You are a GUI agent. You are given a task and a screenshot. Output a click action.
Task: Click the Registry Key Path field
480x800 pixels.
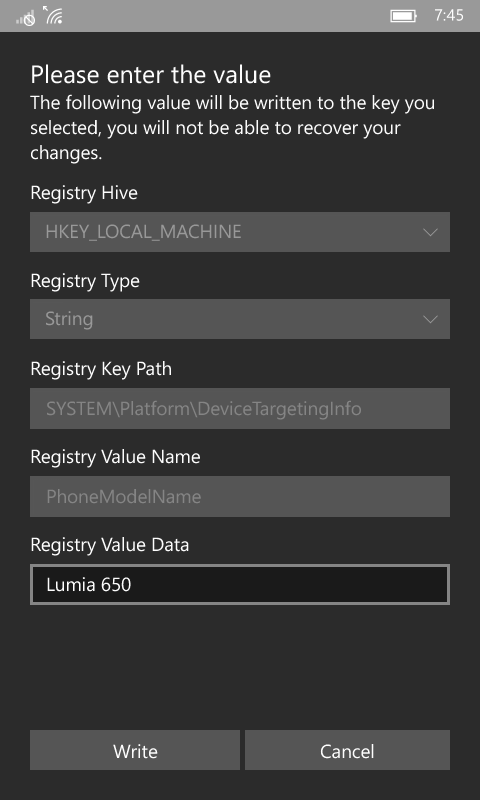pos(240,409)
